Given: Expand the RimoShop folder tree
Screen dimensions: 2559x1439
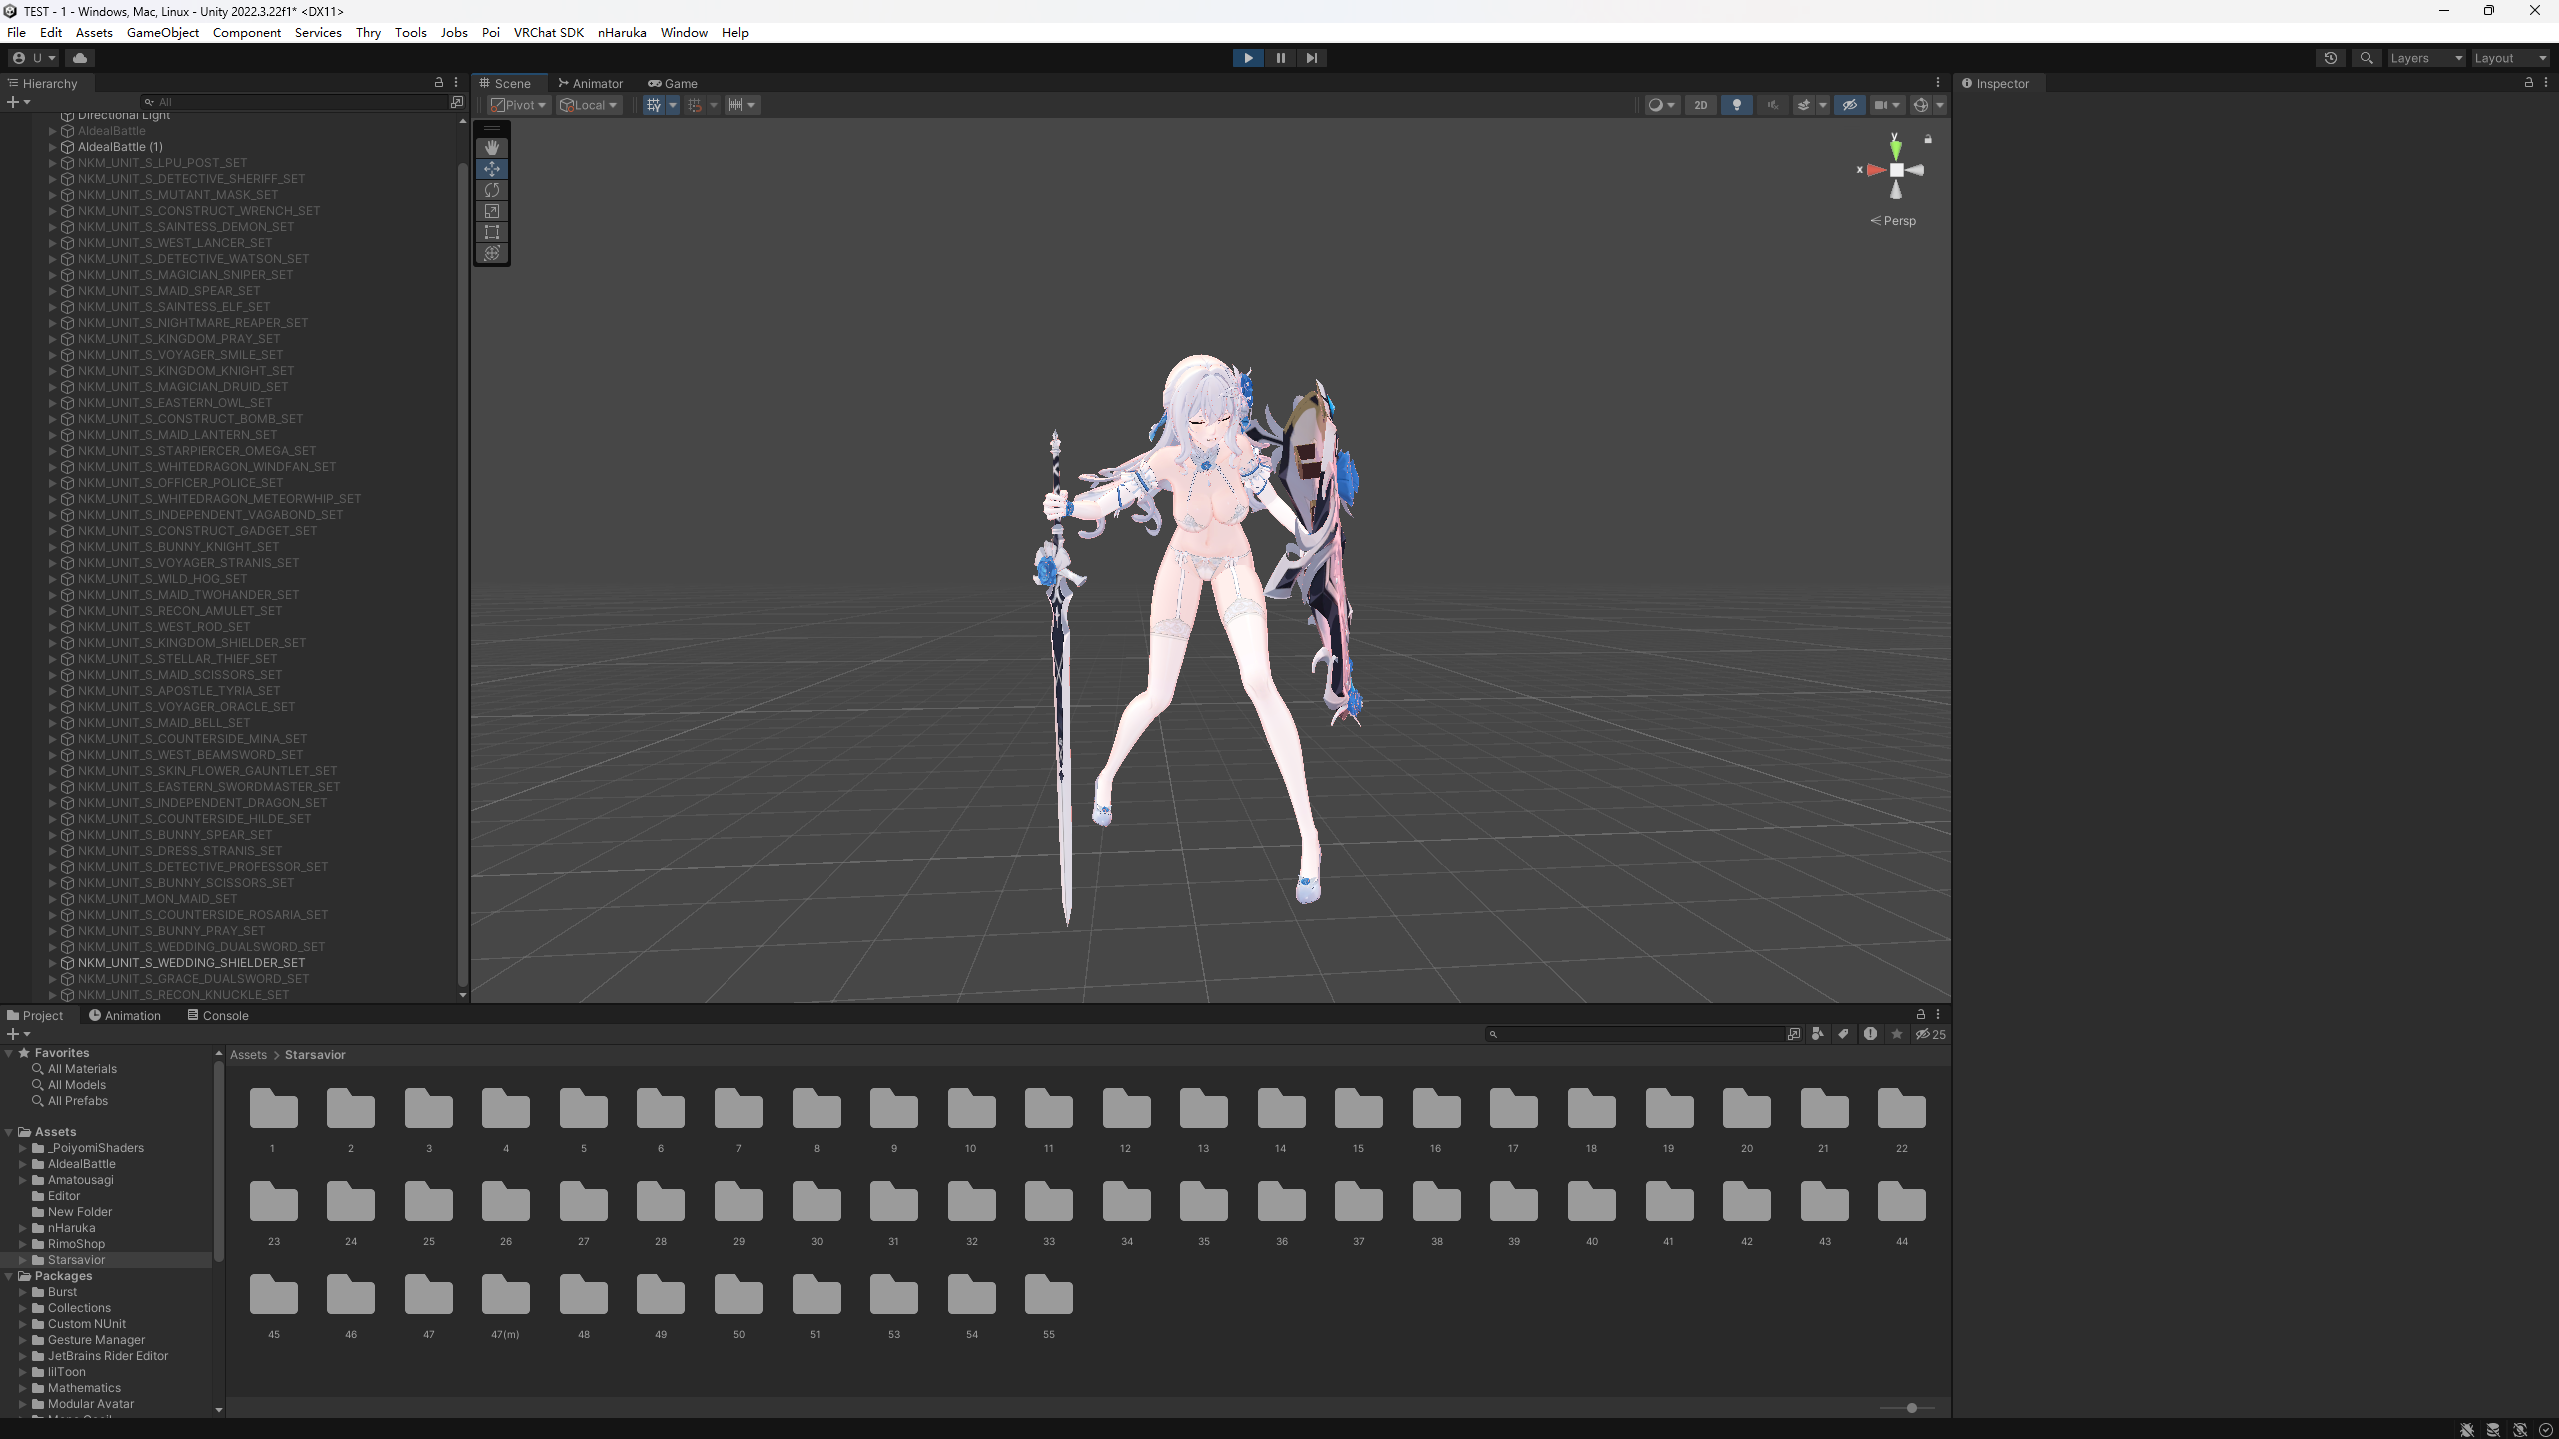Looking at the screenshot, I should (x=22, y=1244).
